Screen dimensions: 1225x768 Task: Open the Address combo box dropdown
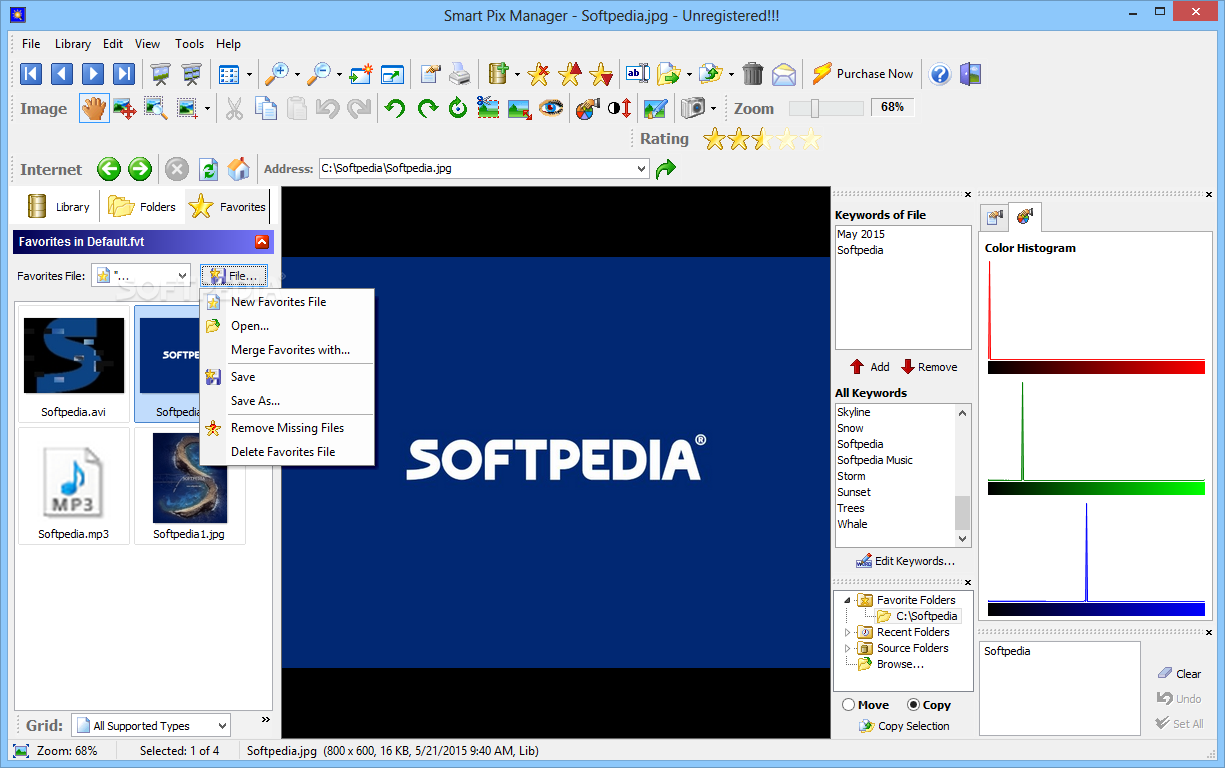641,169
